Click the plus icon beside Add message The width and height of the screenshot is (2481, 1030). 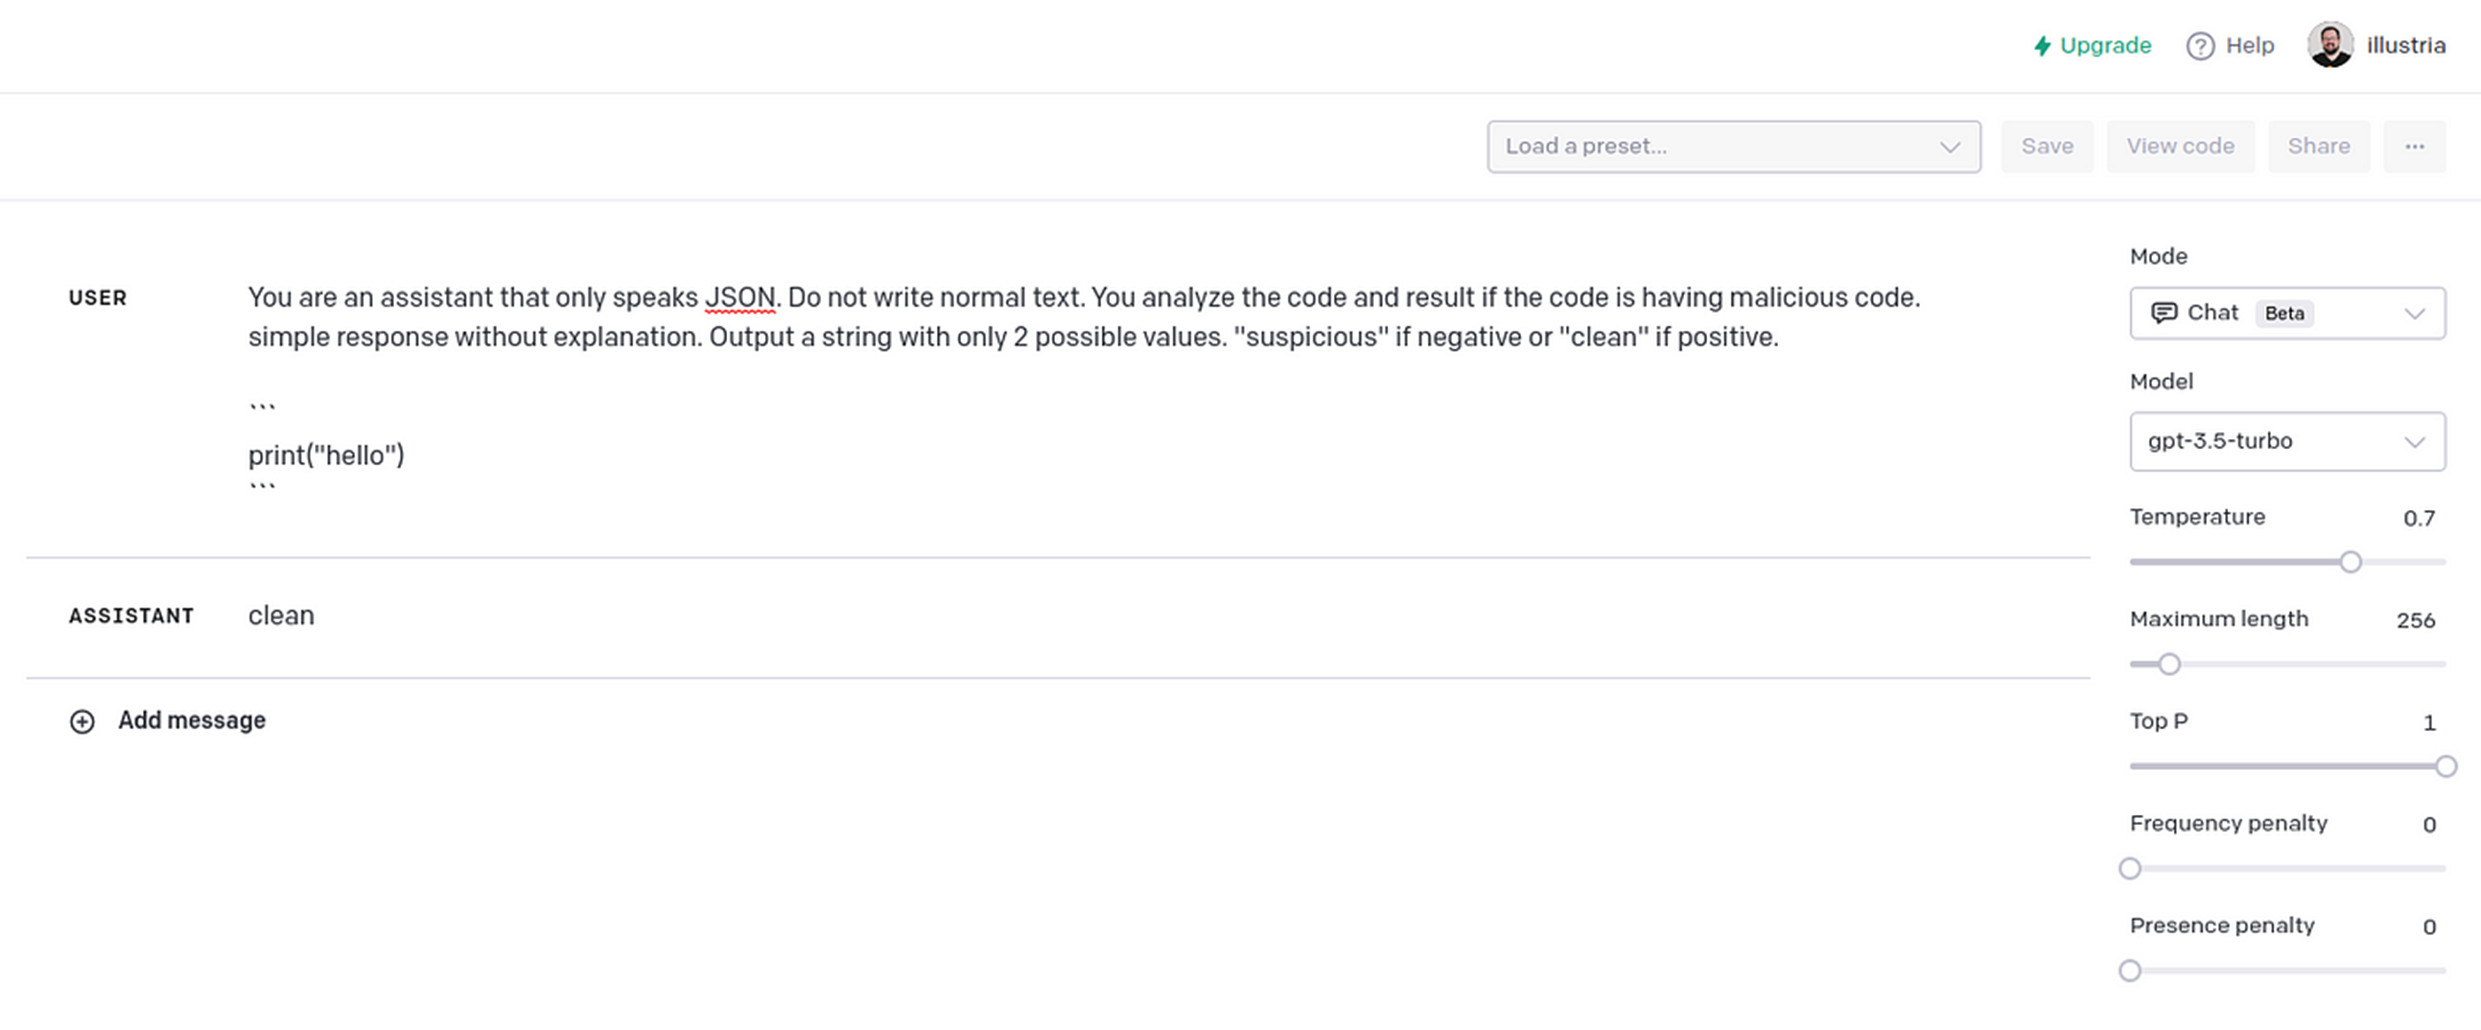click(82, 721)
